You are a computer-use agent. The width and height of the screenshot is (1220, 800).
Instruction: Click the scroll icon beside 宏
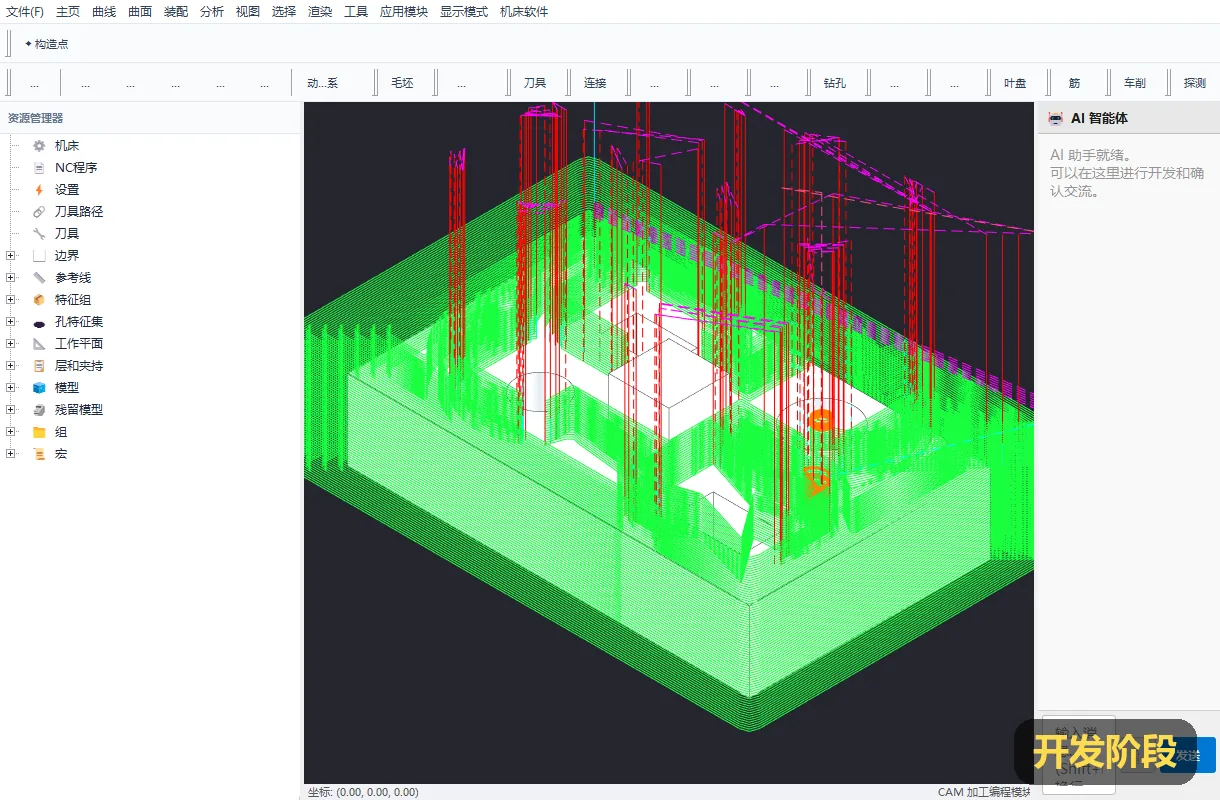(39, 454)
